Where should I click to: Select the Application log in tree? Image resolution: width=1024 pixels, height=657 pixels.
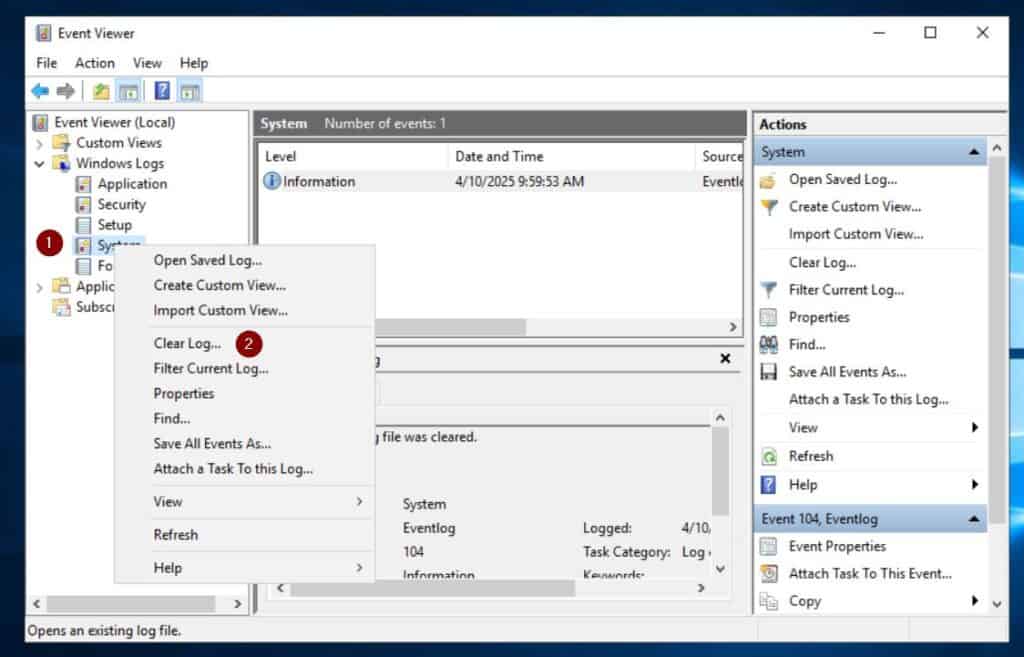tap(133, 184)
